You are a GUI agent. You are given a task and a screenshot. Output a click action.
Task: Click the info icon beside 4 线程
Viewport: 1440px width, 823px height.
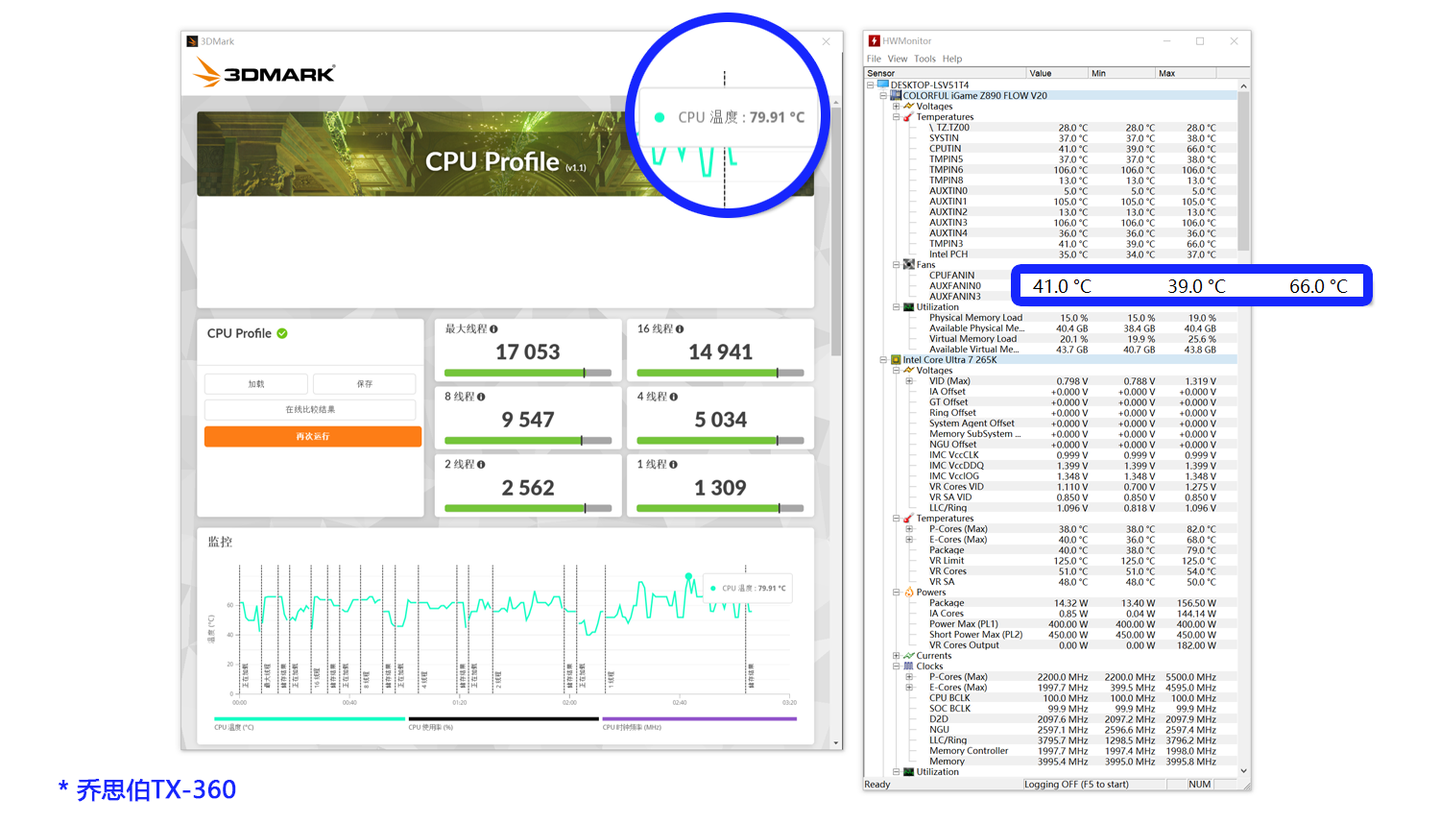coord(673,396)
